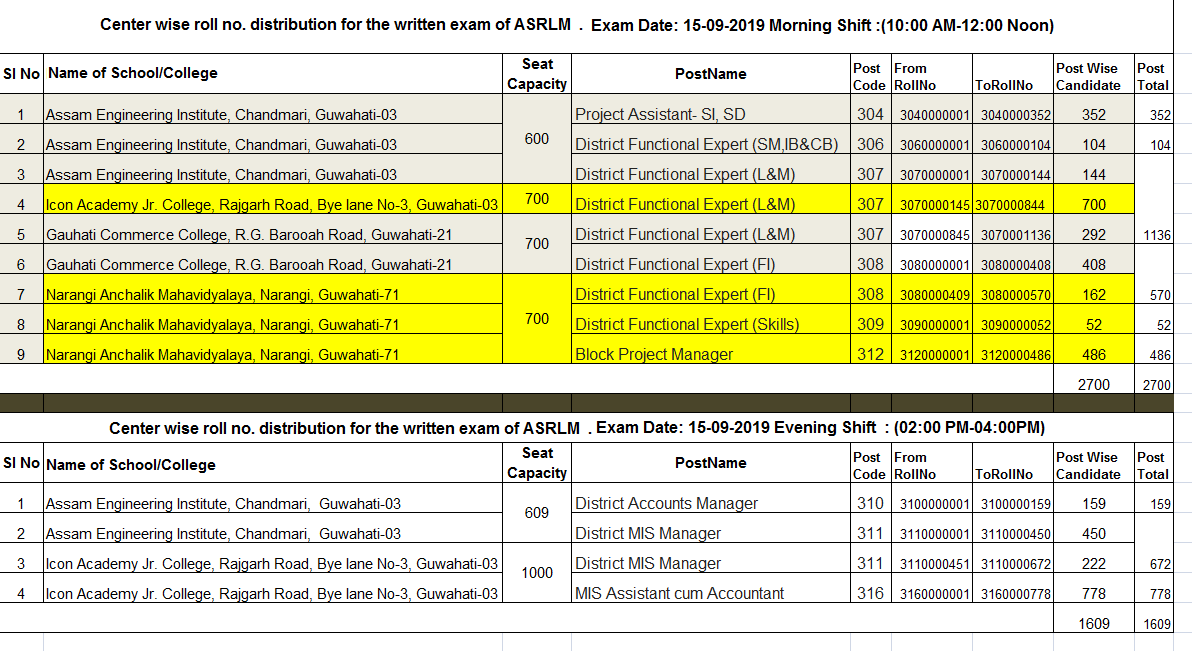Select the To RollNo 3040000352 cell
Viewport: 1192px width, 660px height.
(x=1013, y=109)
